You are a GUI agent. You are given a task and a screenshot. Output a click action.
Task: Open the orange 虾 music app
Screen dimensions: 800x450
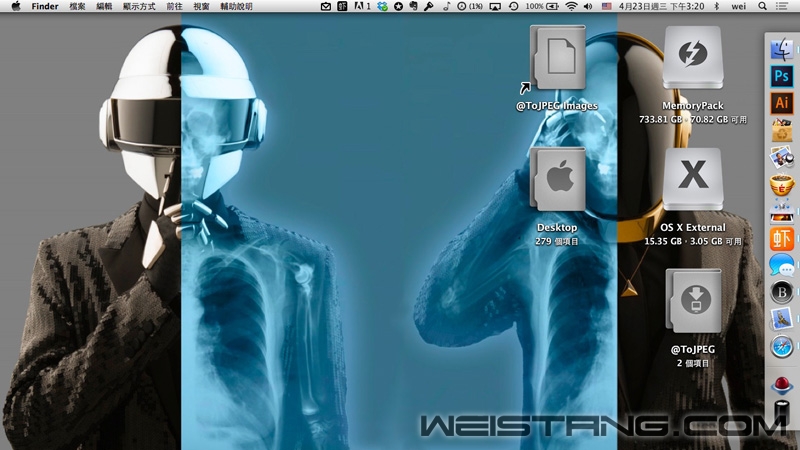click(782, 239)
